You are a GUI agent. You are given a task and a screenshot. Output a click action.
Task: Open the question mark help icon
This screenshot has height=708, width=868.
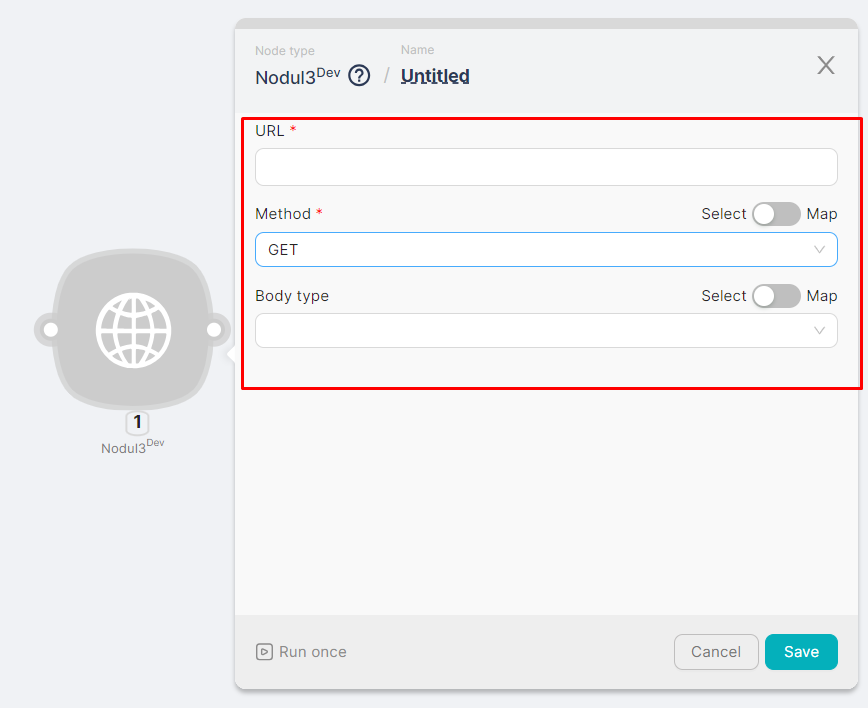[359, 76]
